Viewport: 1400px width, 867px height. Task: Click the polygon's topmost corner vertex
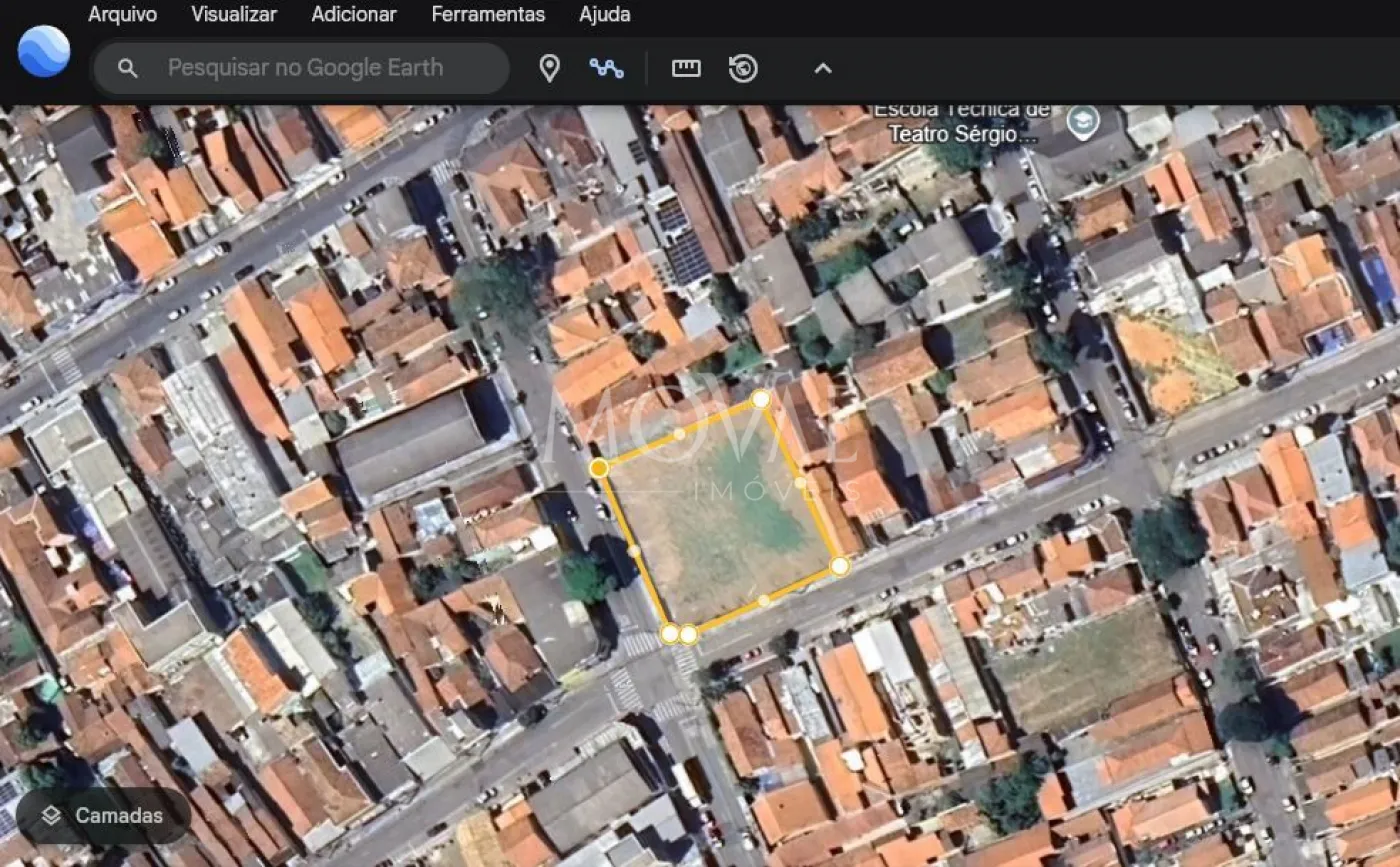click(761, 399)
